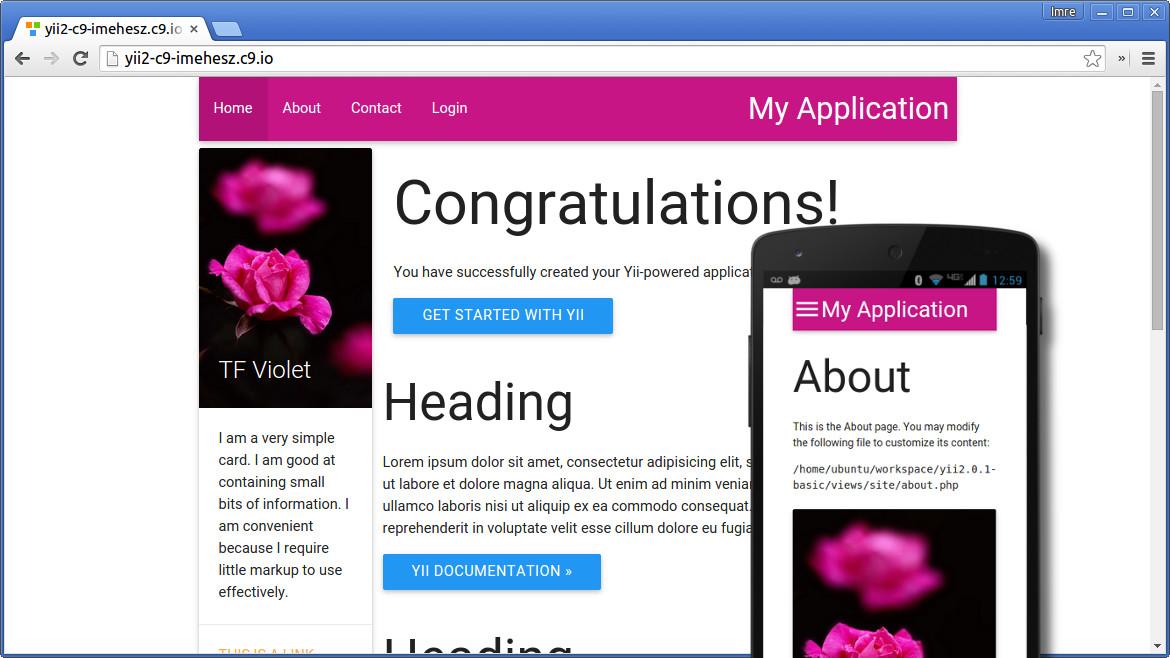Click the Yii Documentation button
This screenshot has width=1170, height=658.
(491, 571)
